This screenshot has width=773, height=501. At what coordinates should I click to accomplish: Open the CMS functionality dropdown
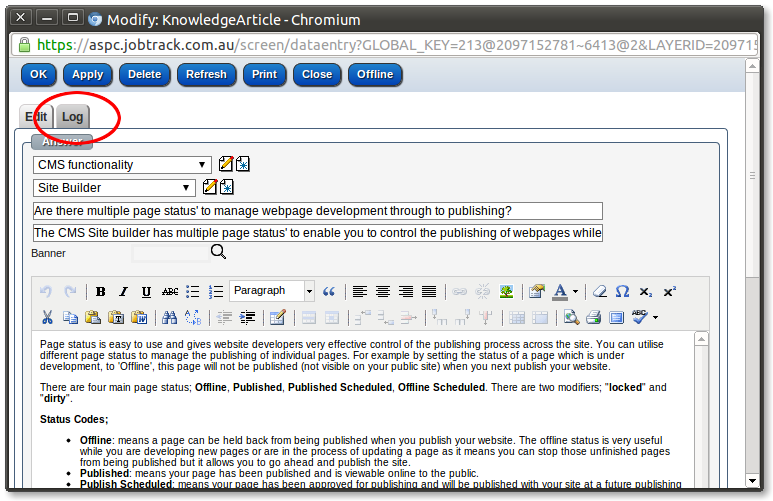[122, 164]
